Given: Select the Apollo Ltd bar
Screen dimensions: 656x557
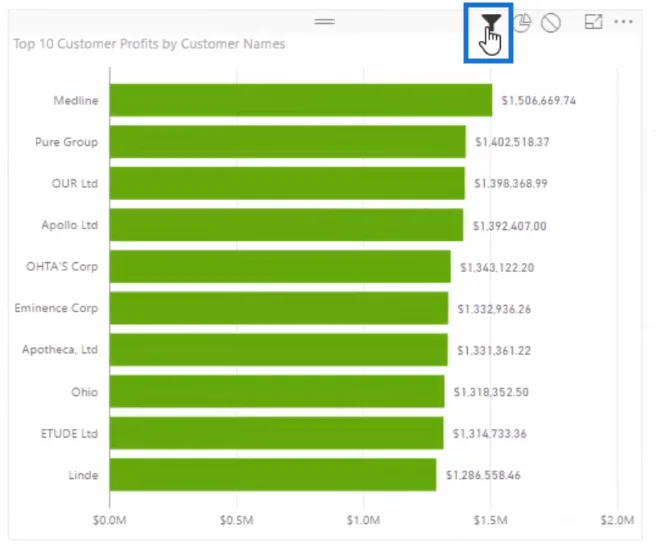Looking at the screenshot, I should [x=287, y=225].
